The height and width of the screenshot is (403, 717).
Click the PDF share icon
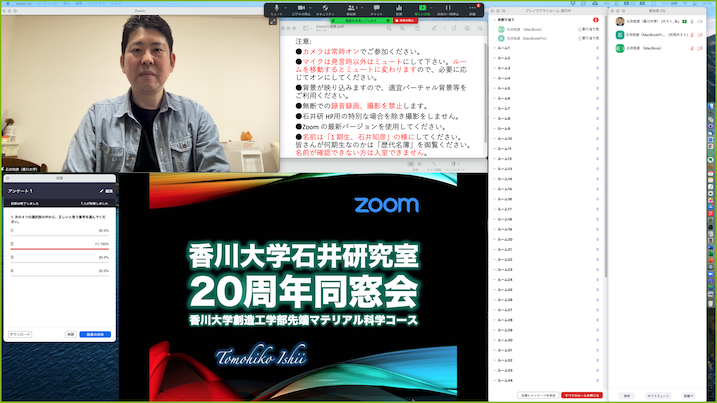tap(417, 28)
